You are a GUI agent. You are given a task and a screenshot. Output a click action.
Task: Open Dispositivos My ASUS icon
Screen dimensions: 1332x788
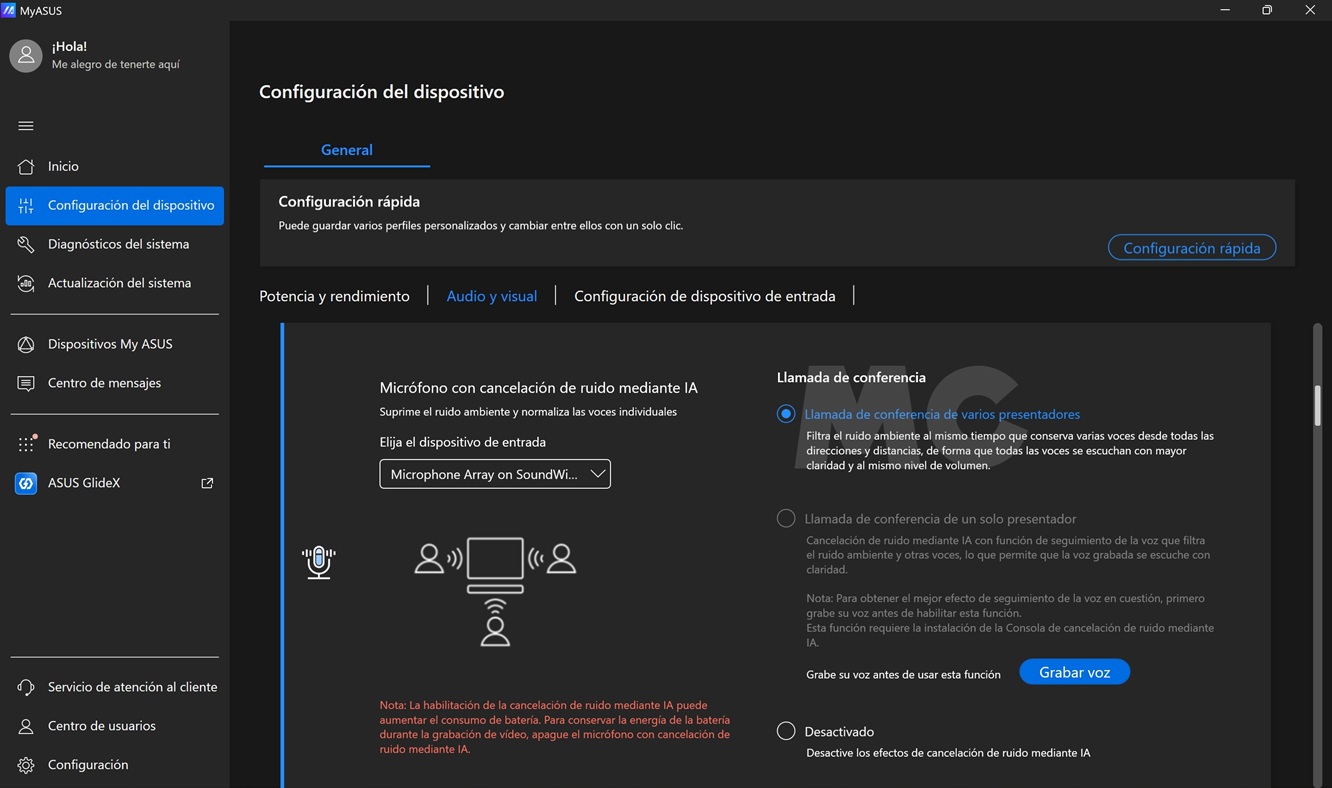tap(26, 344)
